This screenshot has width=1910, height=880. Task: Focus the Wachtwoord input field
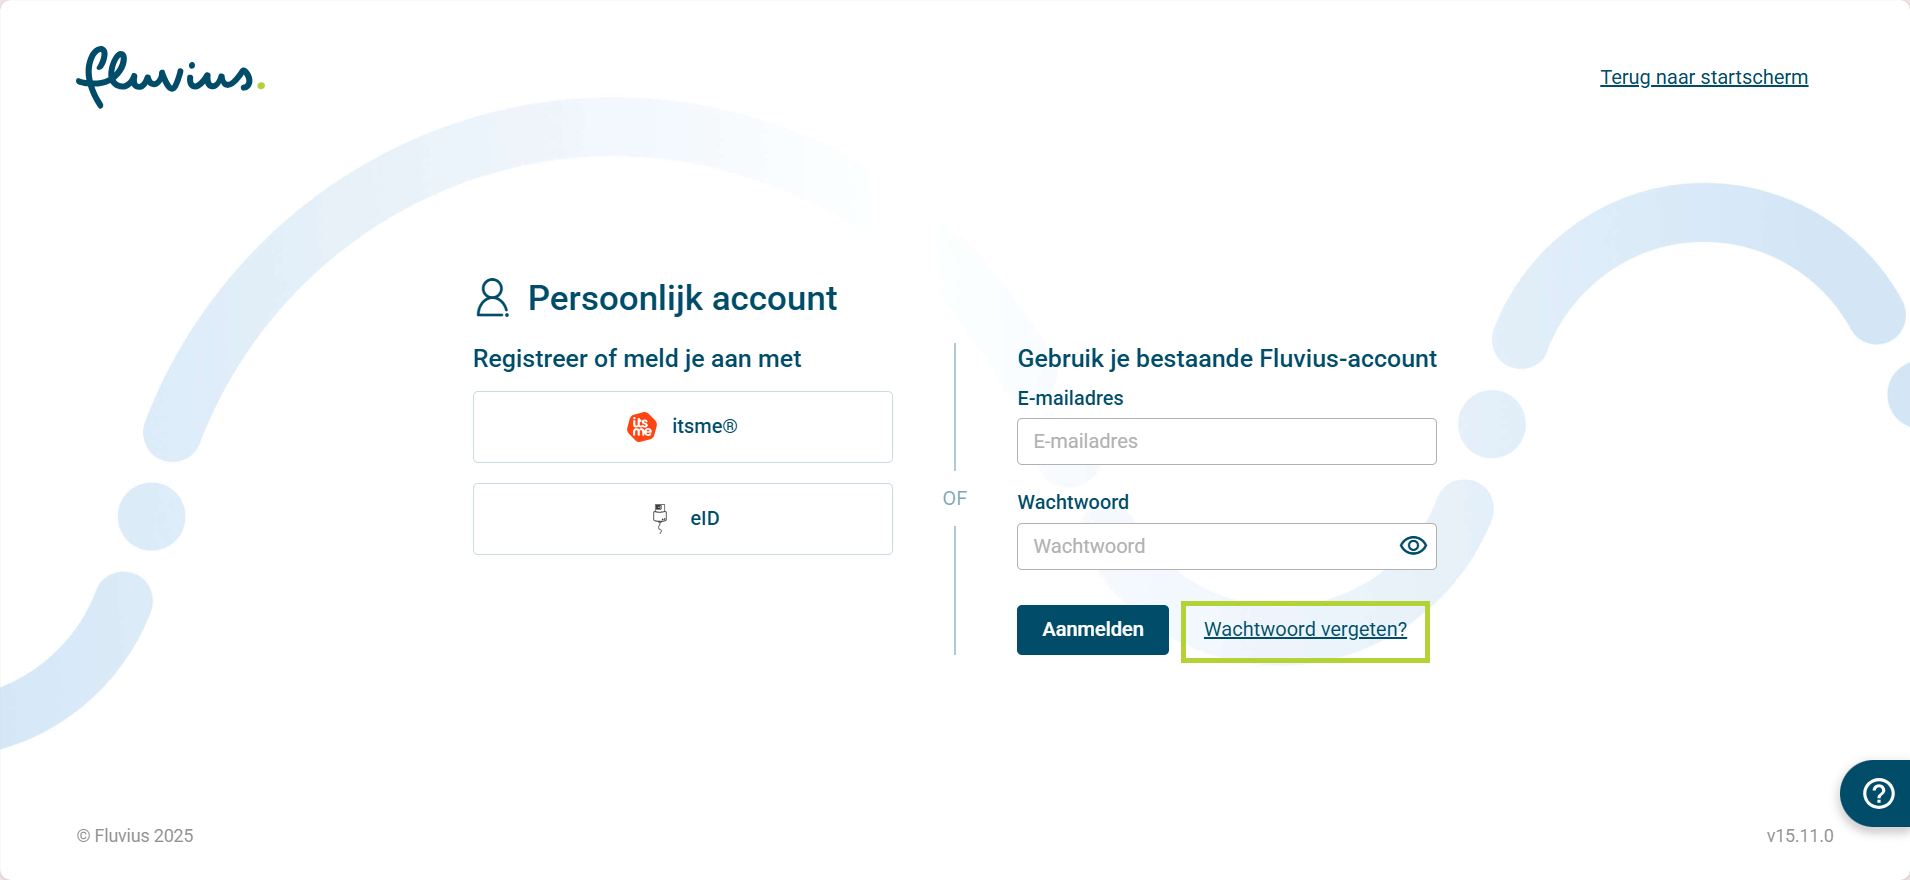point(1200,547)
